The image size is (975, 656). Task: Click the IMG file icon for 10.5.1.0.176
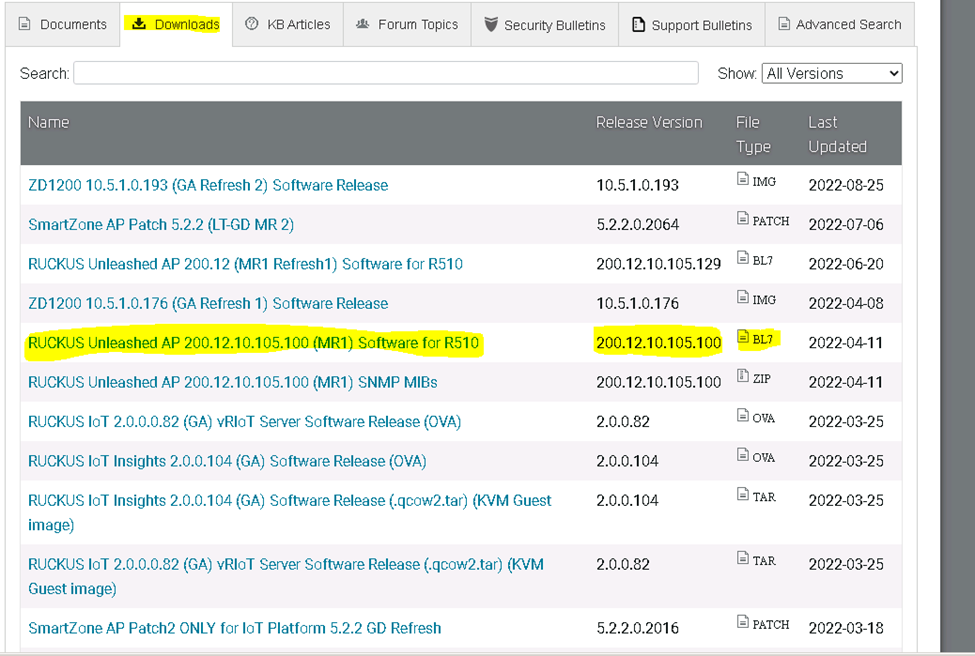(742, 297)
